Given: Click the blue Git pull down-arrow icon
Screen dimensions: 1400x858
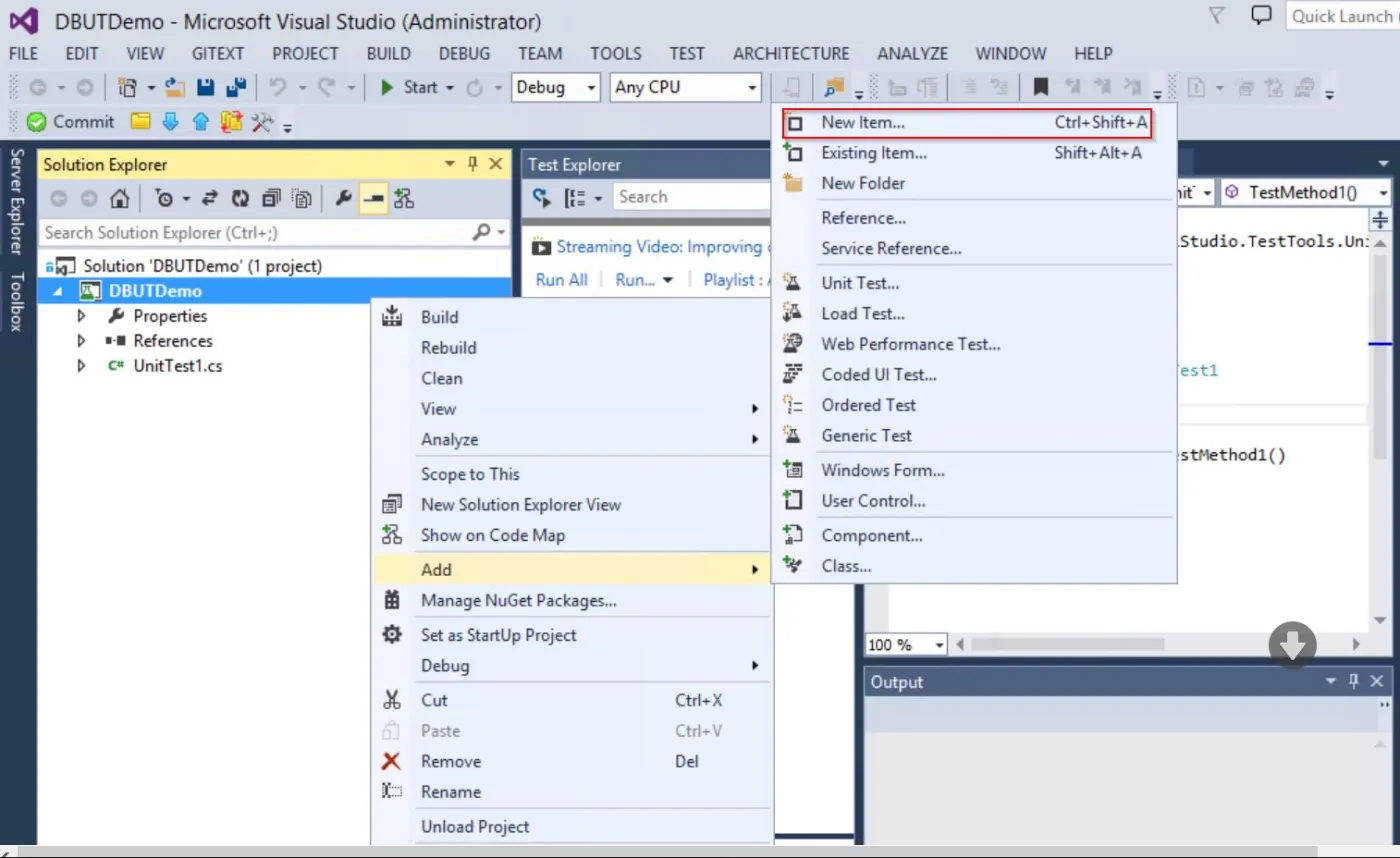Looking at the screenshot, I should pos(170,122).
